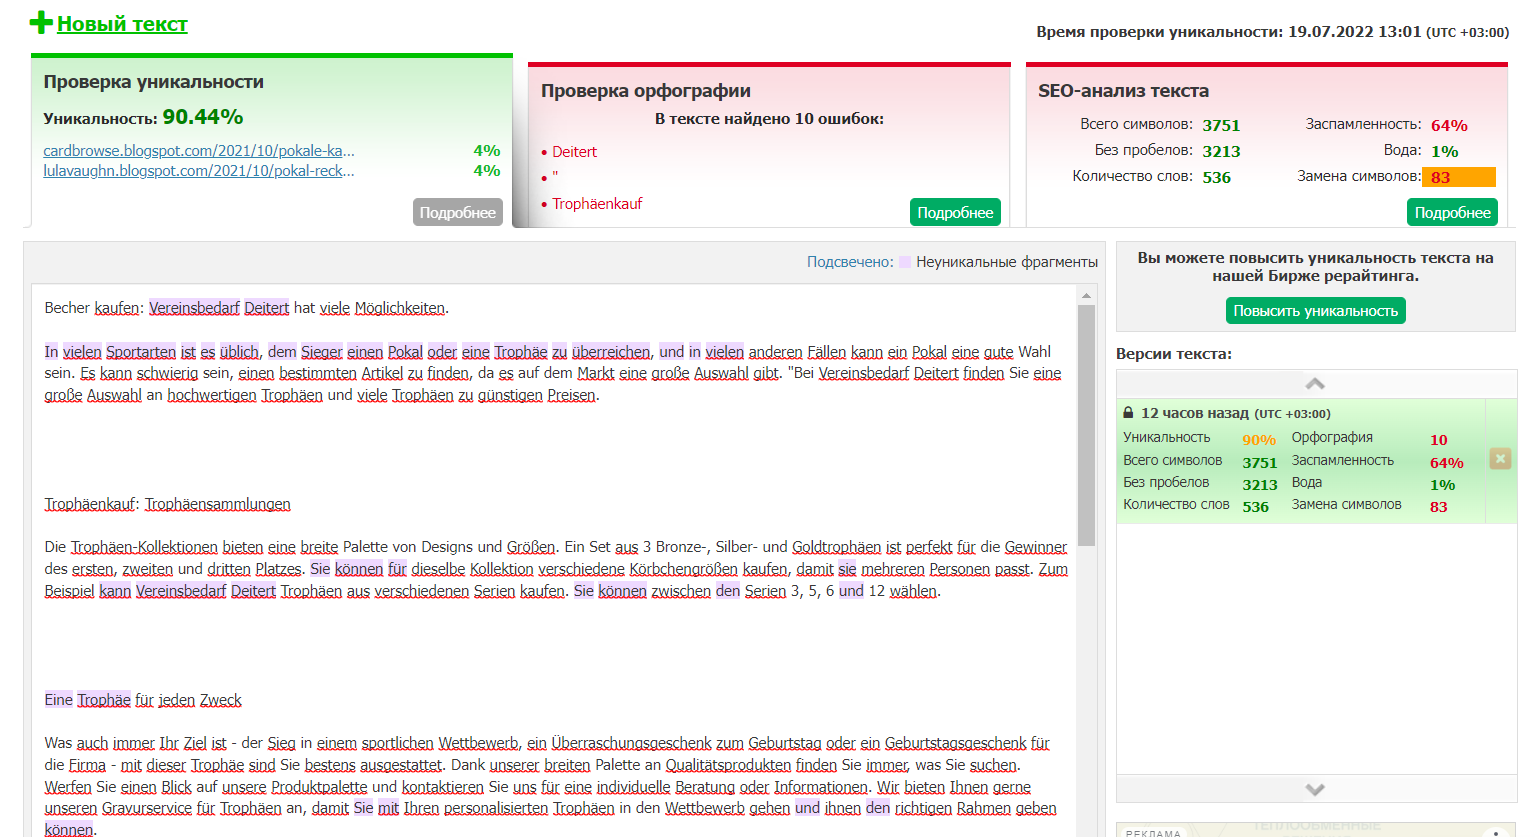Open the cardbrowse.blogspot.com source link

tap(199, 151)
